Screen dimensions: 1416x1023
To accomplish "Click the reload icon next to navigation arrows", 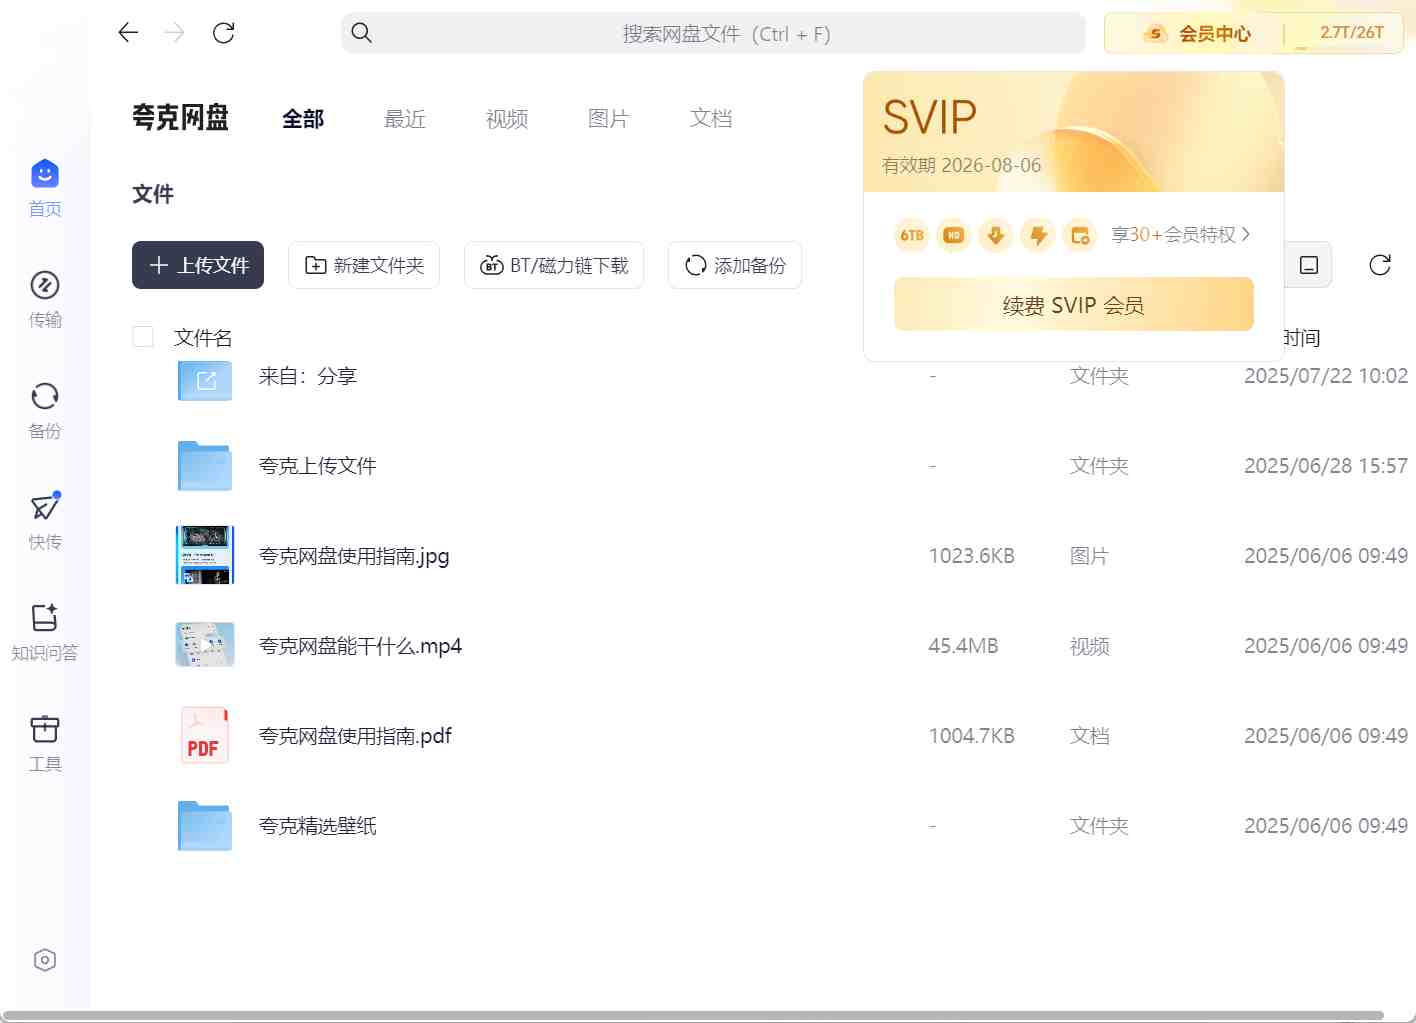I will coord(224,33).
